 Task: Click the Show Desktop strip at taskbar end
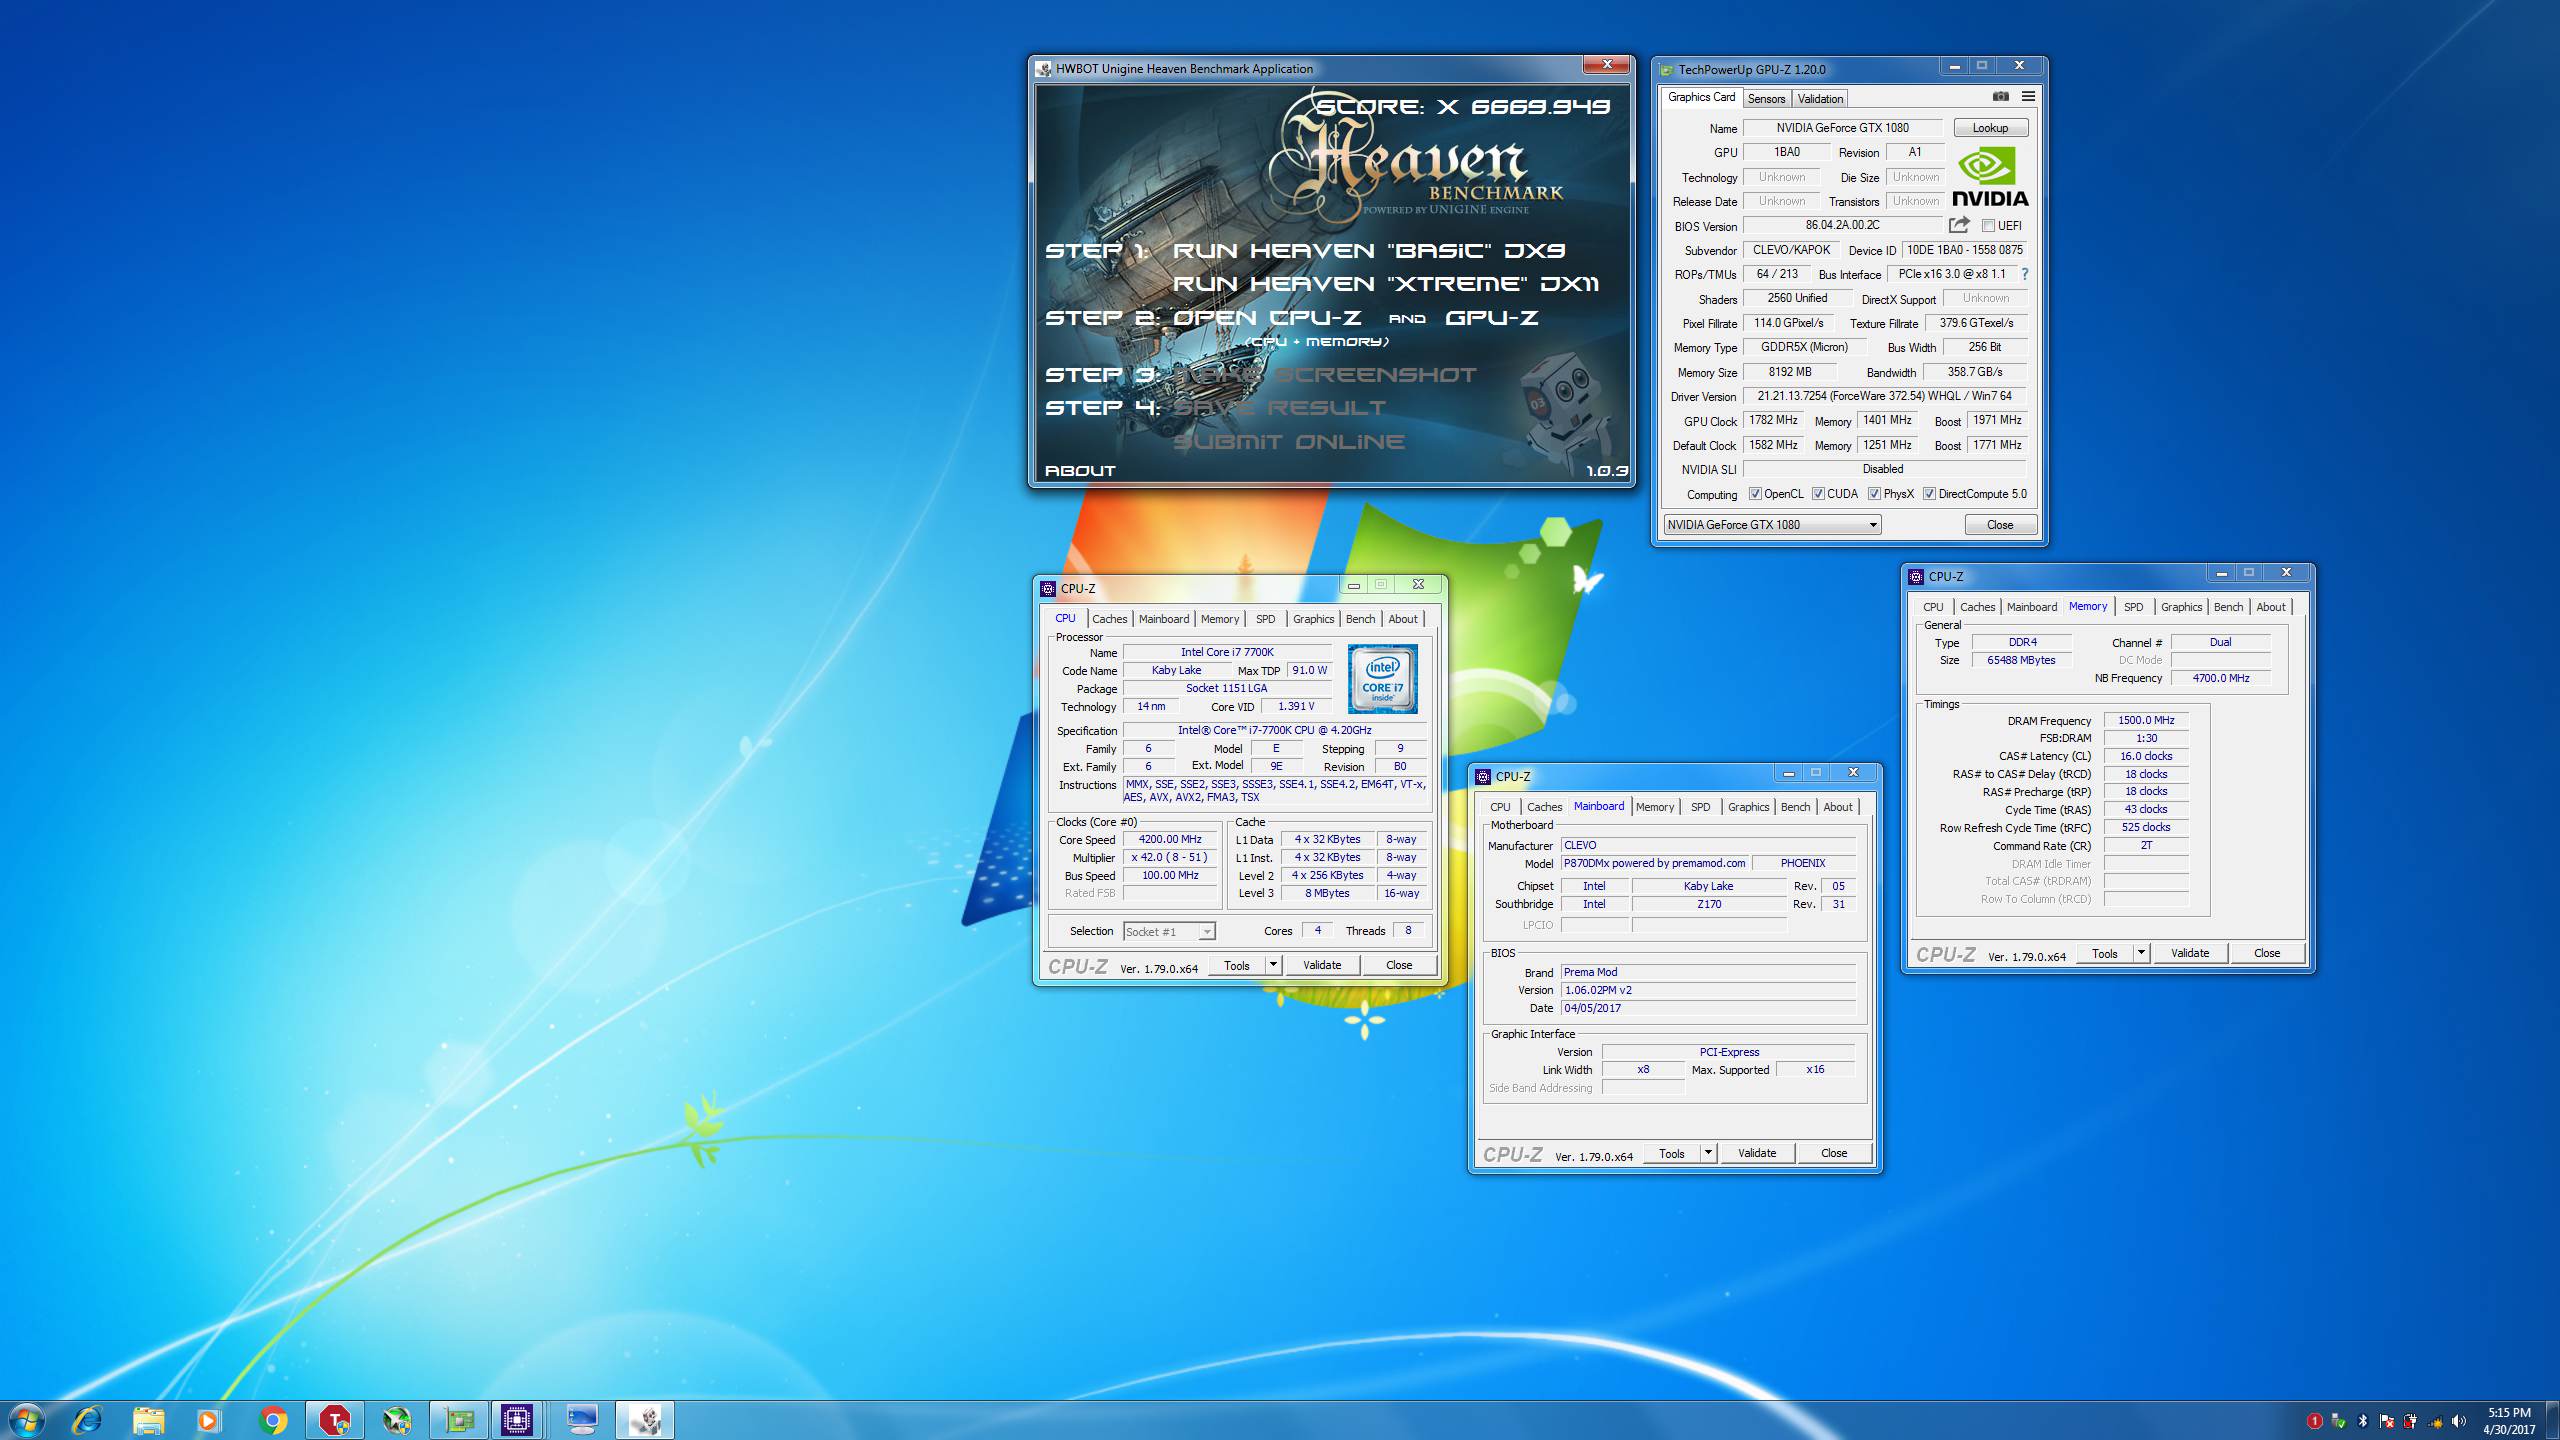[x=2553, y=1420]
